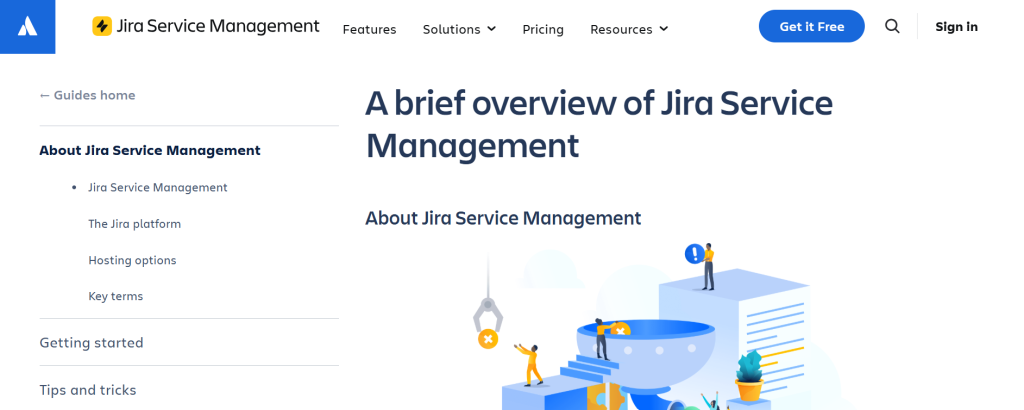Go to the Pricing page
This screenshot has width=1024, height=410.
[543, 29]
